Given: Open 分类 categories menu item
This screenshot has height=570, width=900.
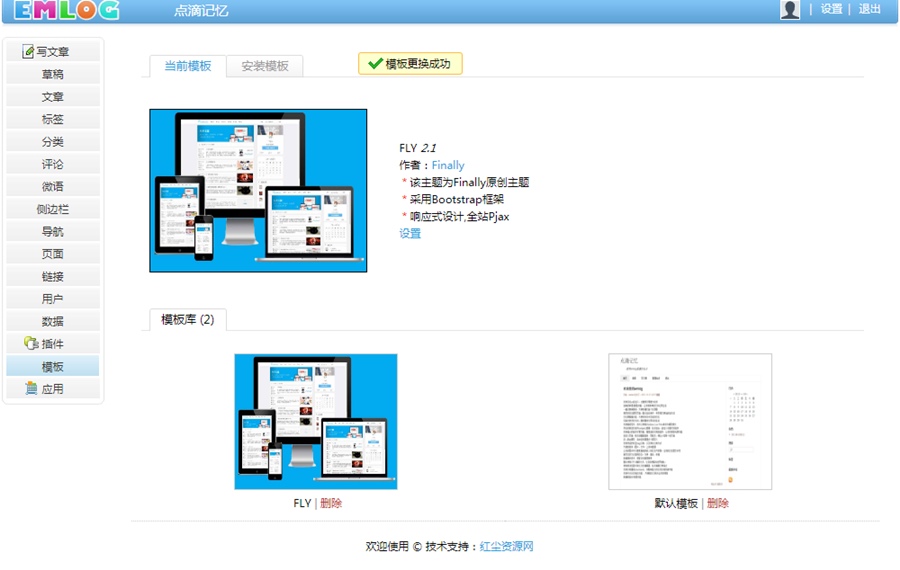Looking at the screenshot, I should tap(53, 142).
